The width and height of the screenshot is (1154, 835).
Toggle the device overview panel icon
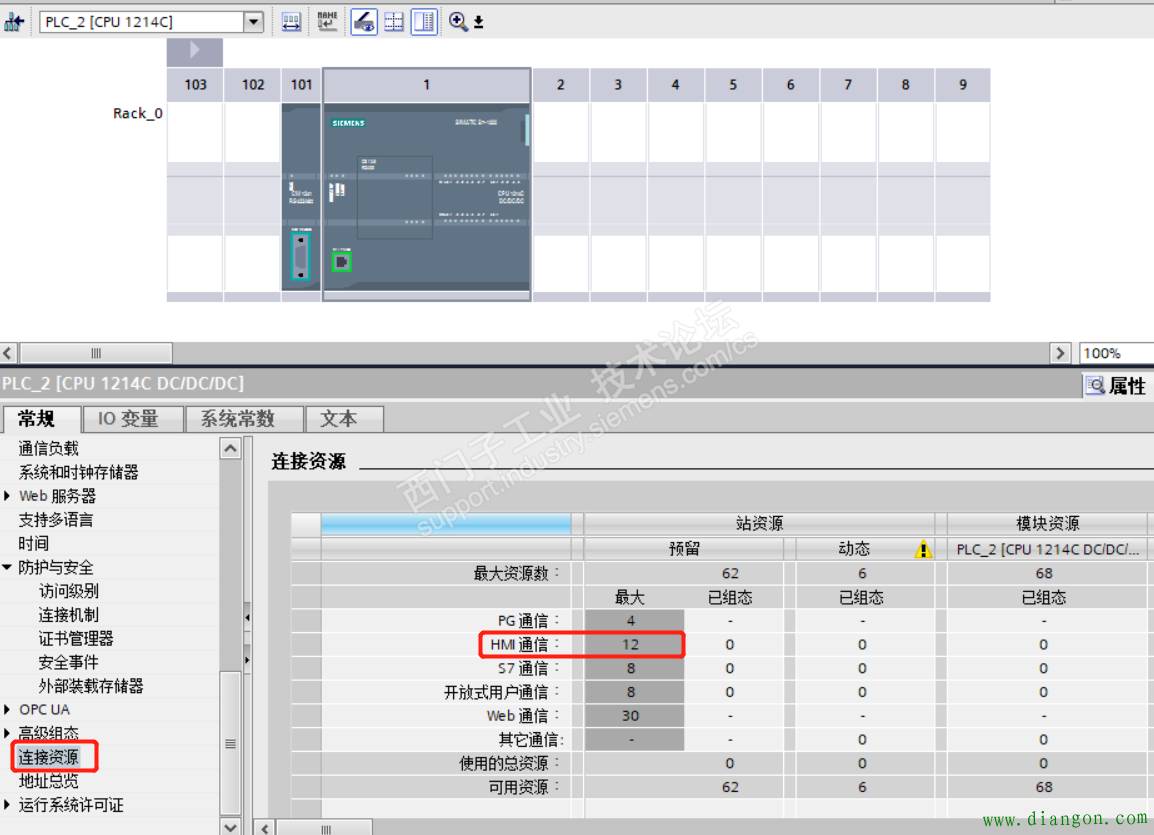pyautogui.click(x=424, y=22)
